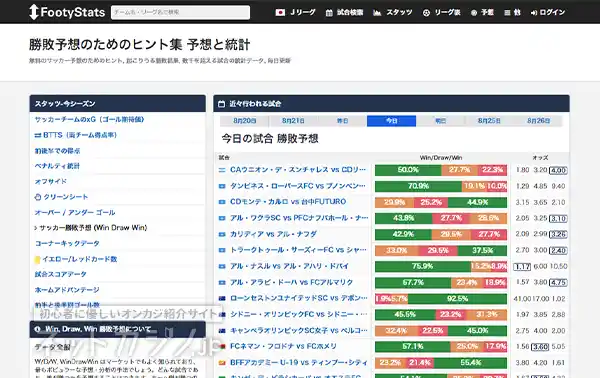Open サッカーチームのxG sidebar link
Image resolution: width=600 pixels, height=378 pixels.
coord(89,119)
